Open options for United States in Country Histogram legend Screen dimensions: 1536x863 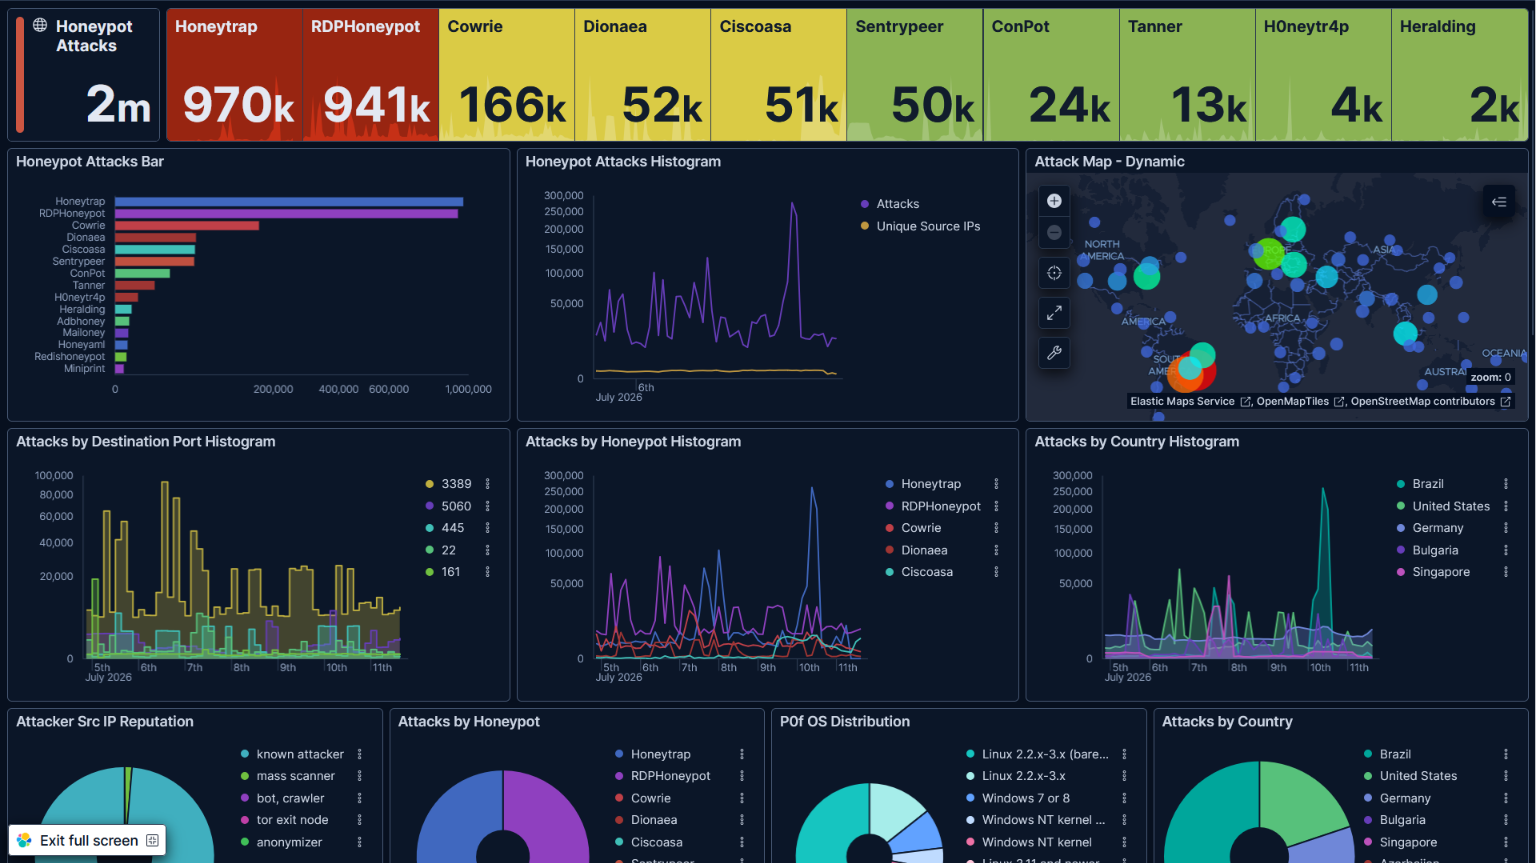[1506, 506]
